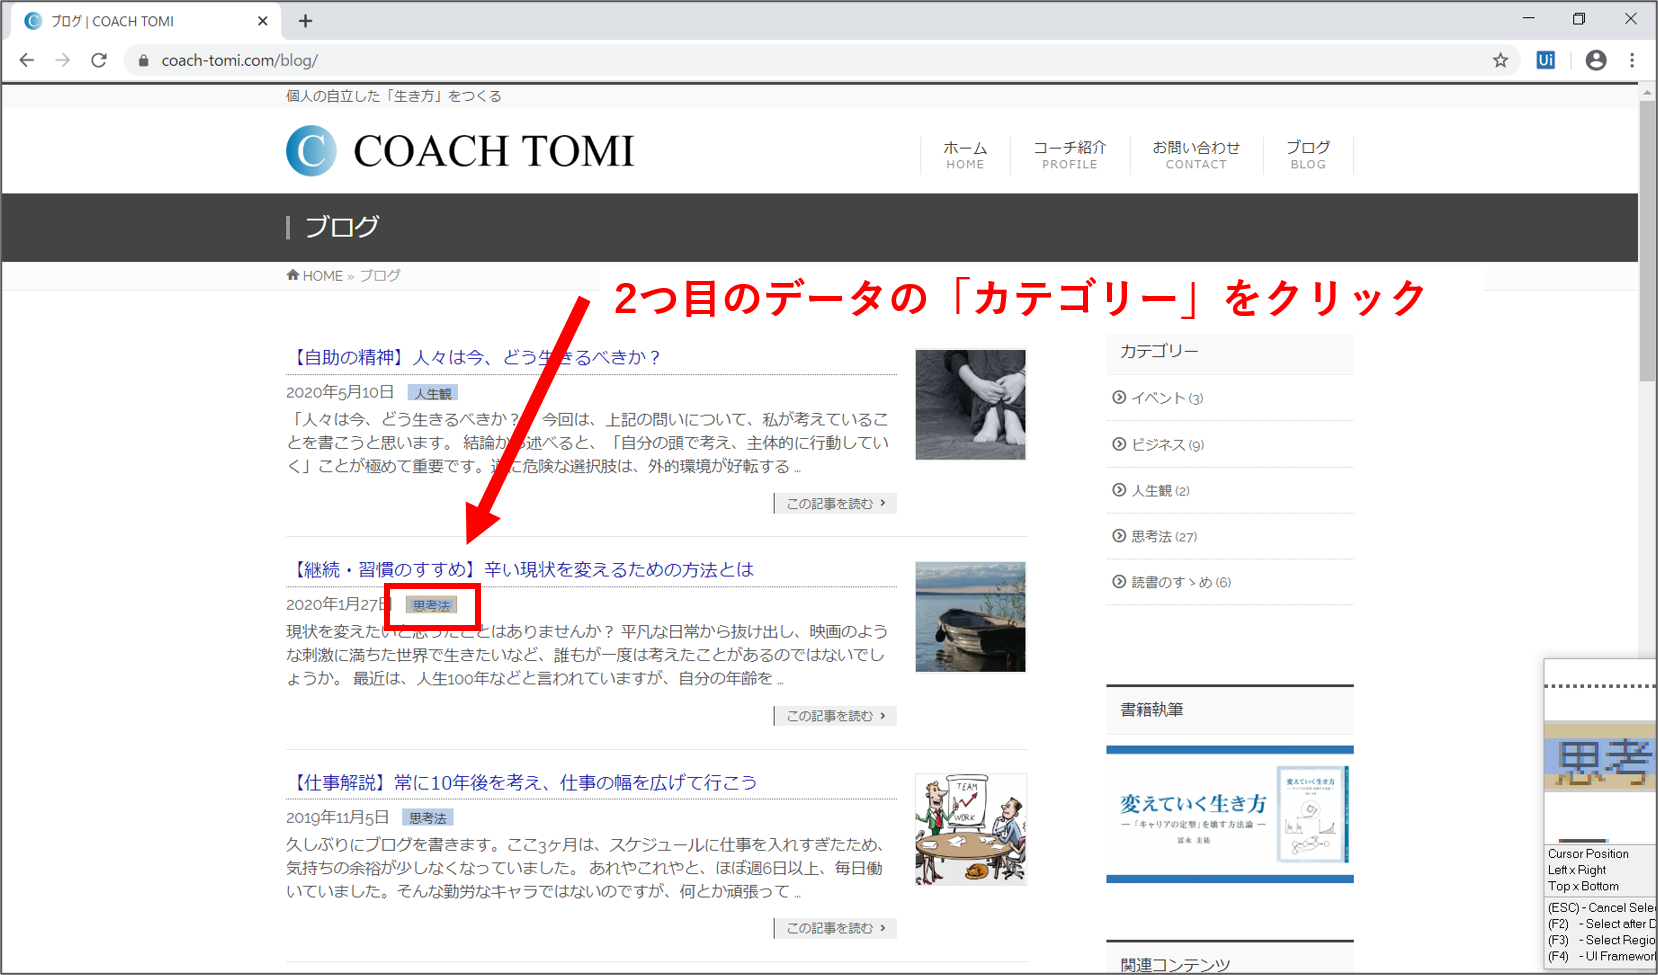Click the 変えていく生き方 book banner
The width and height of the screenshot is (1658, 975).
pyautogui.click(x=1229, y=814)
